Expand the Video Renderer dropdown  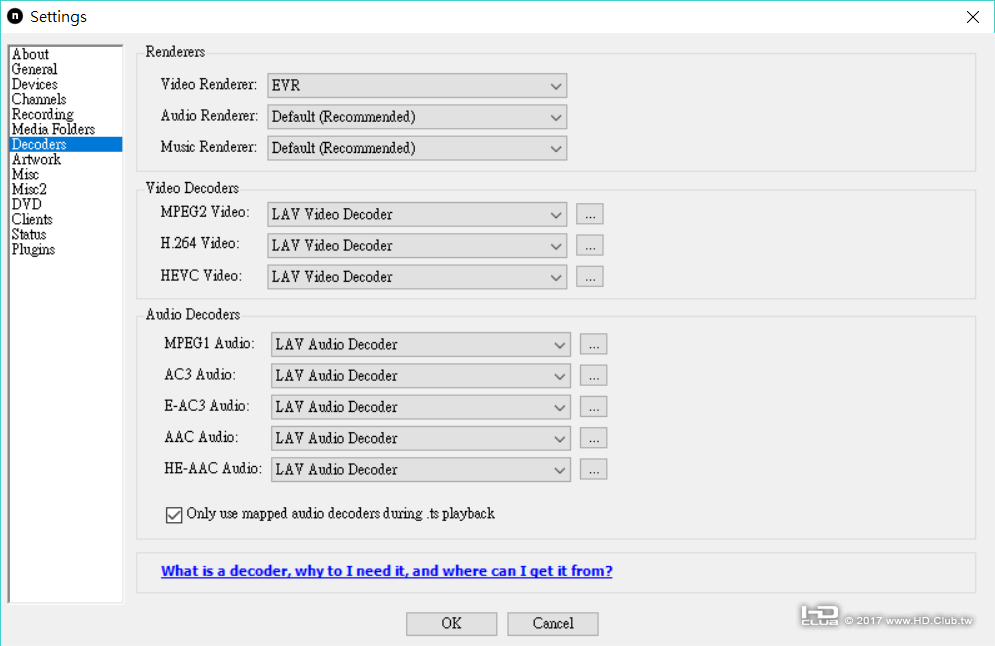[x=417, y=86]
